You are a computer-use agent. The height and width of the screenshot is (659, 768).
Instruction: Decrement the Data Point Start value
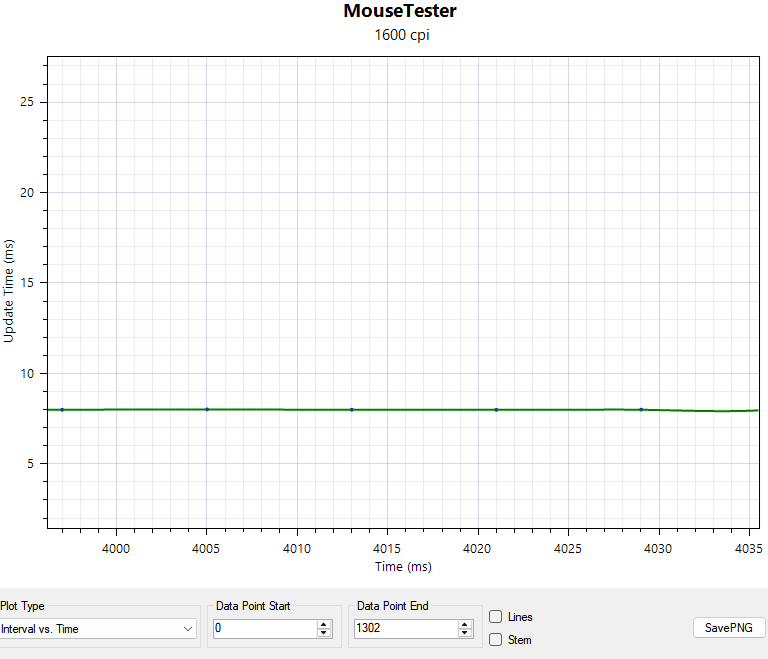[x=323, y=634]
